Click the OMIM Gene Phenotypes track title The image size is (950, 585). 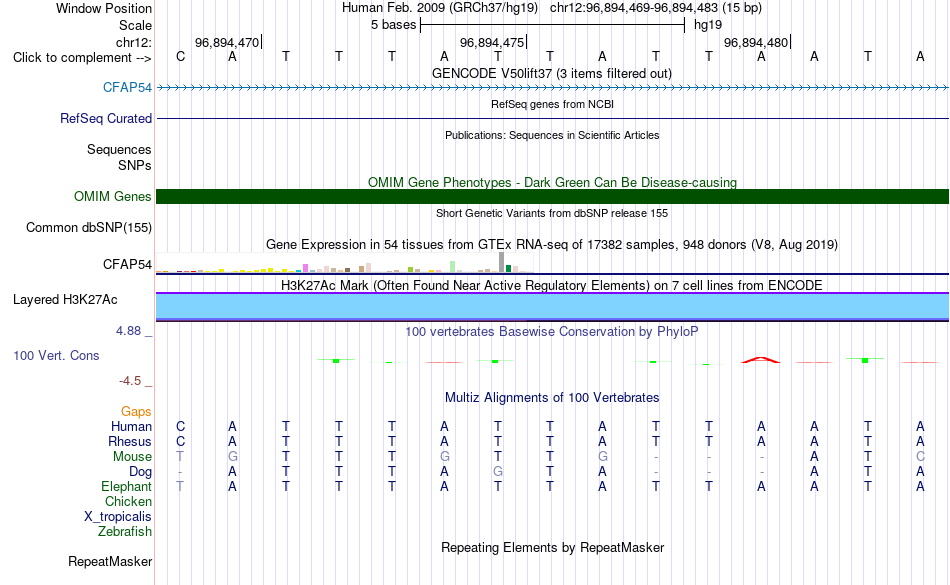(x=552, y=182)
